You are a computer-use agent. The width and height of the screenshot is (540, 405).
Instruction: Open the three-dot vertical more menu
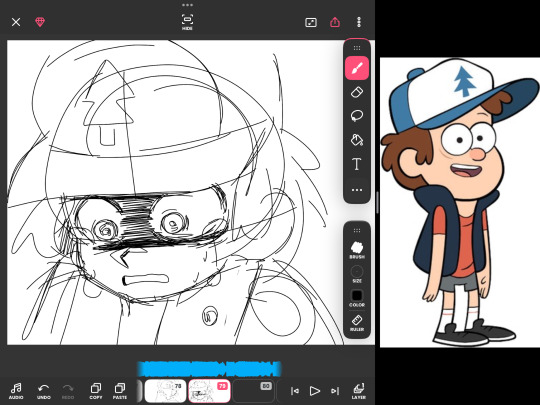359,22
